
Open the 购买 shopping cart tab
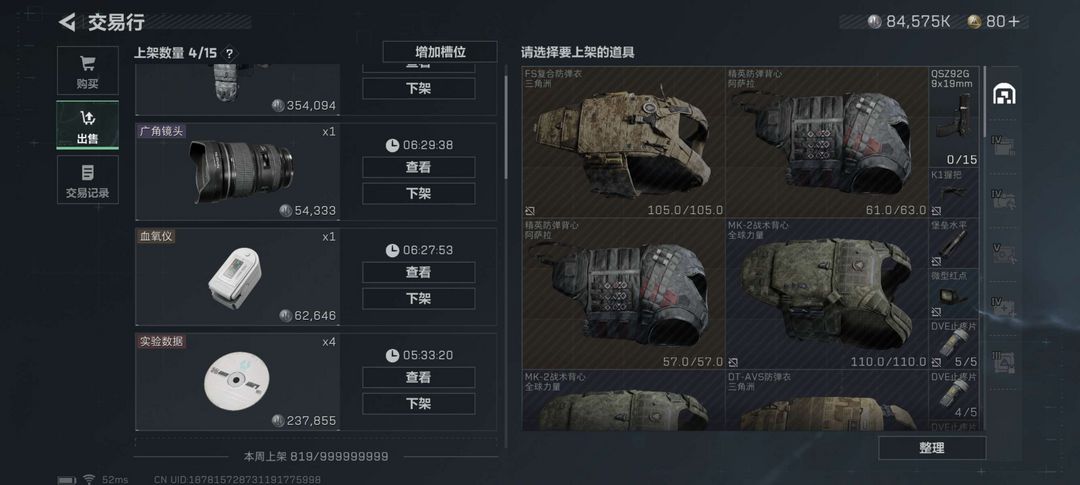click(87, 70)
